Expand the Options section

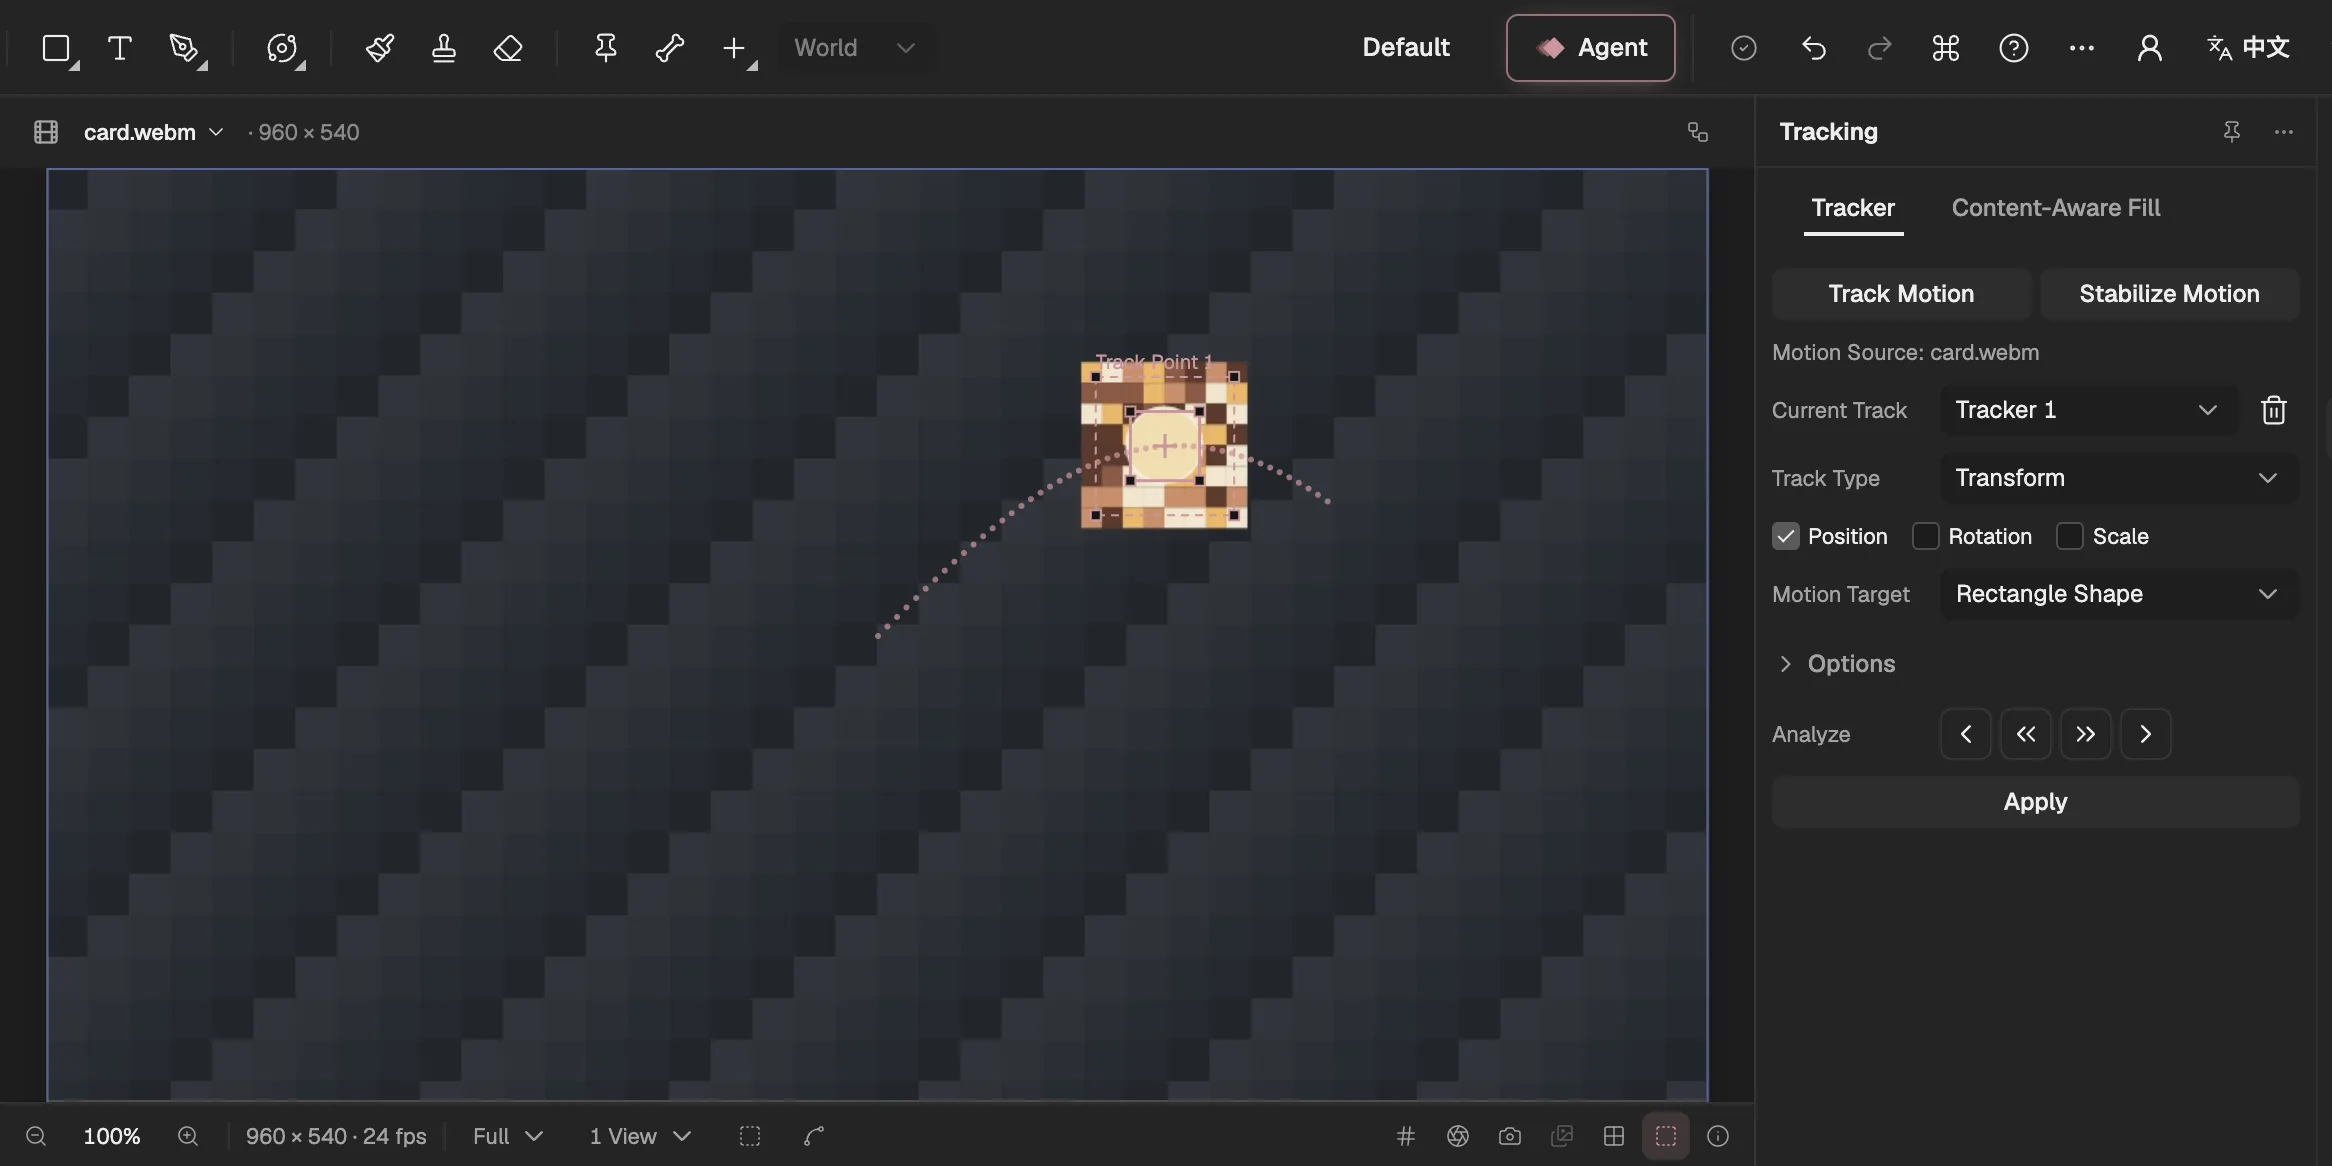(1838, 664)
